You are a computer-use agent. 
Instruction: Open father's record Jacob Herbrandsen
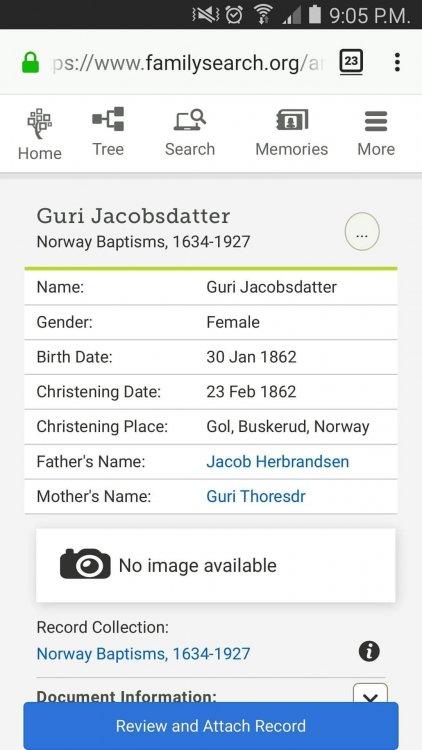[x=278, y=462]
